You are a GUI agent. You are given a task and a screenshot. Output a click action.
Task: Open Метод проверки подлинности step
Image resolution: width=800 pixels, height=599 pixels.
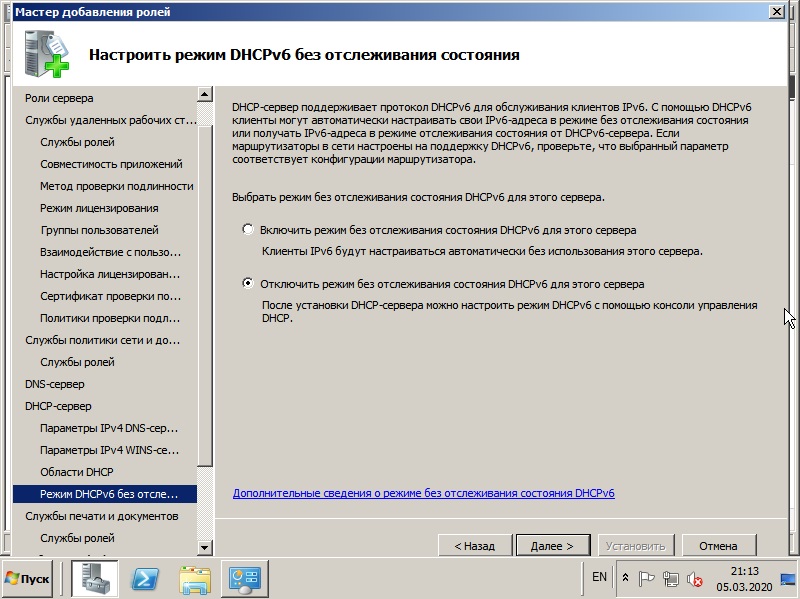click(x=117, y=186)
